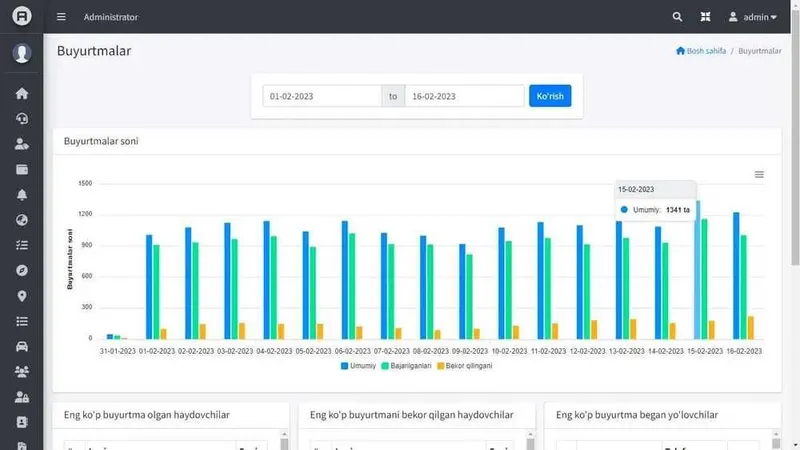Click the start date field 01-02-2023

322,96
